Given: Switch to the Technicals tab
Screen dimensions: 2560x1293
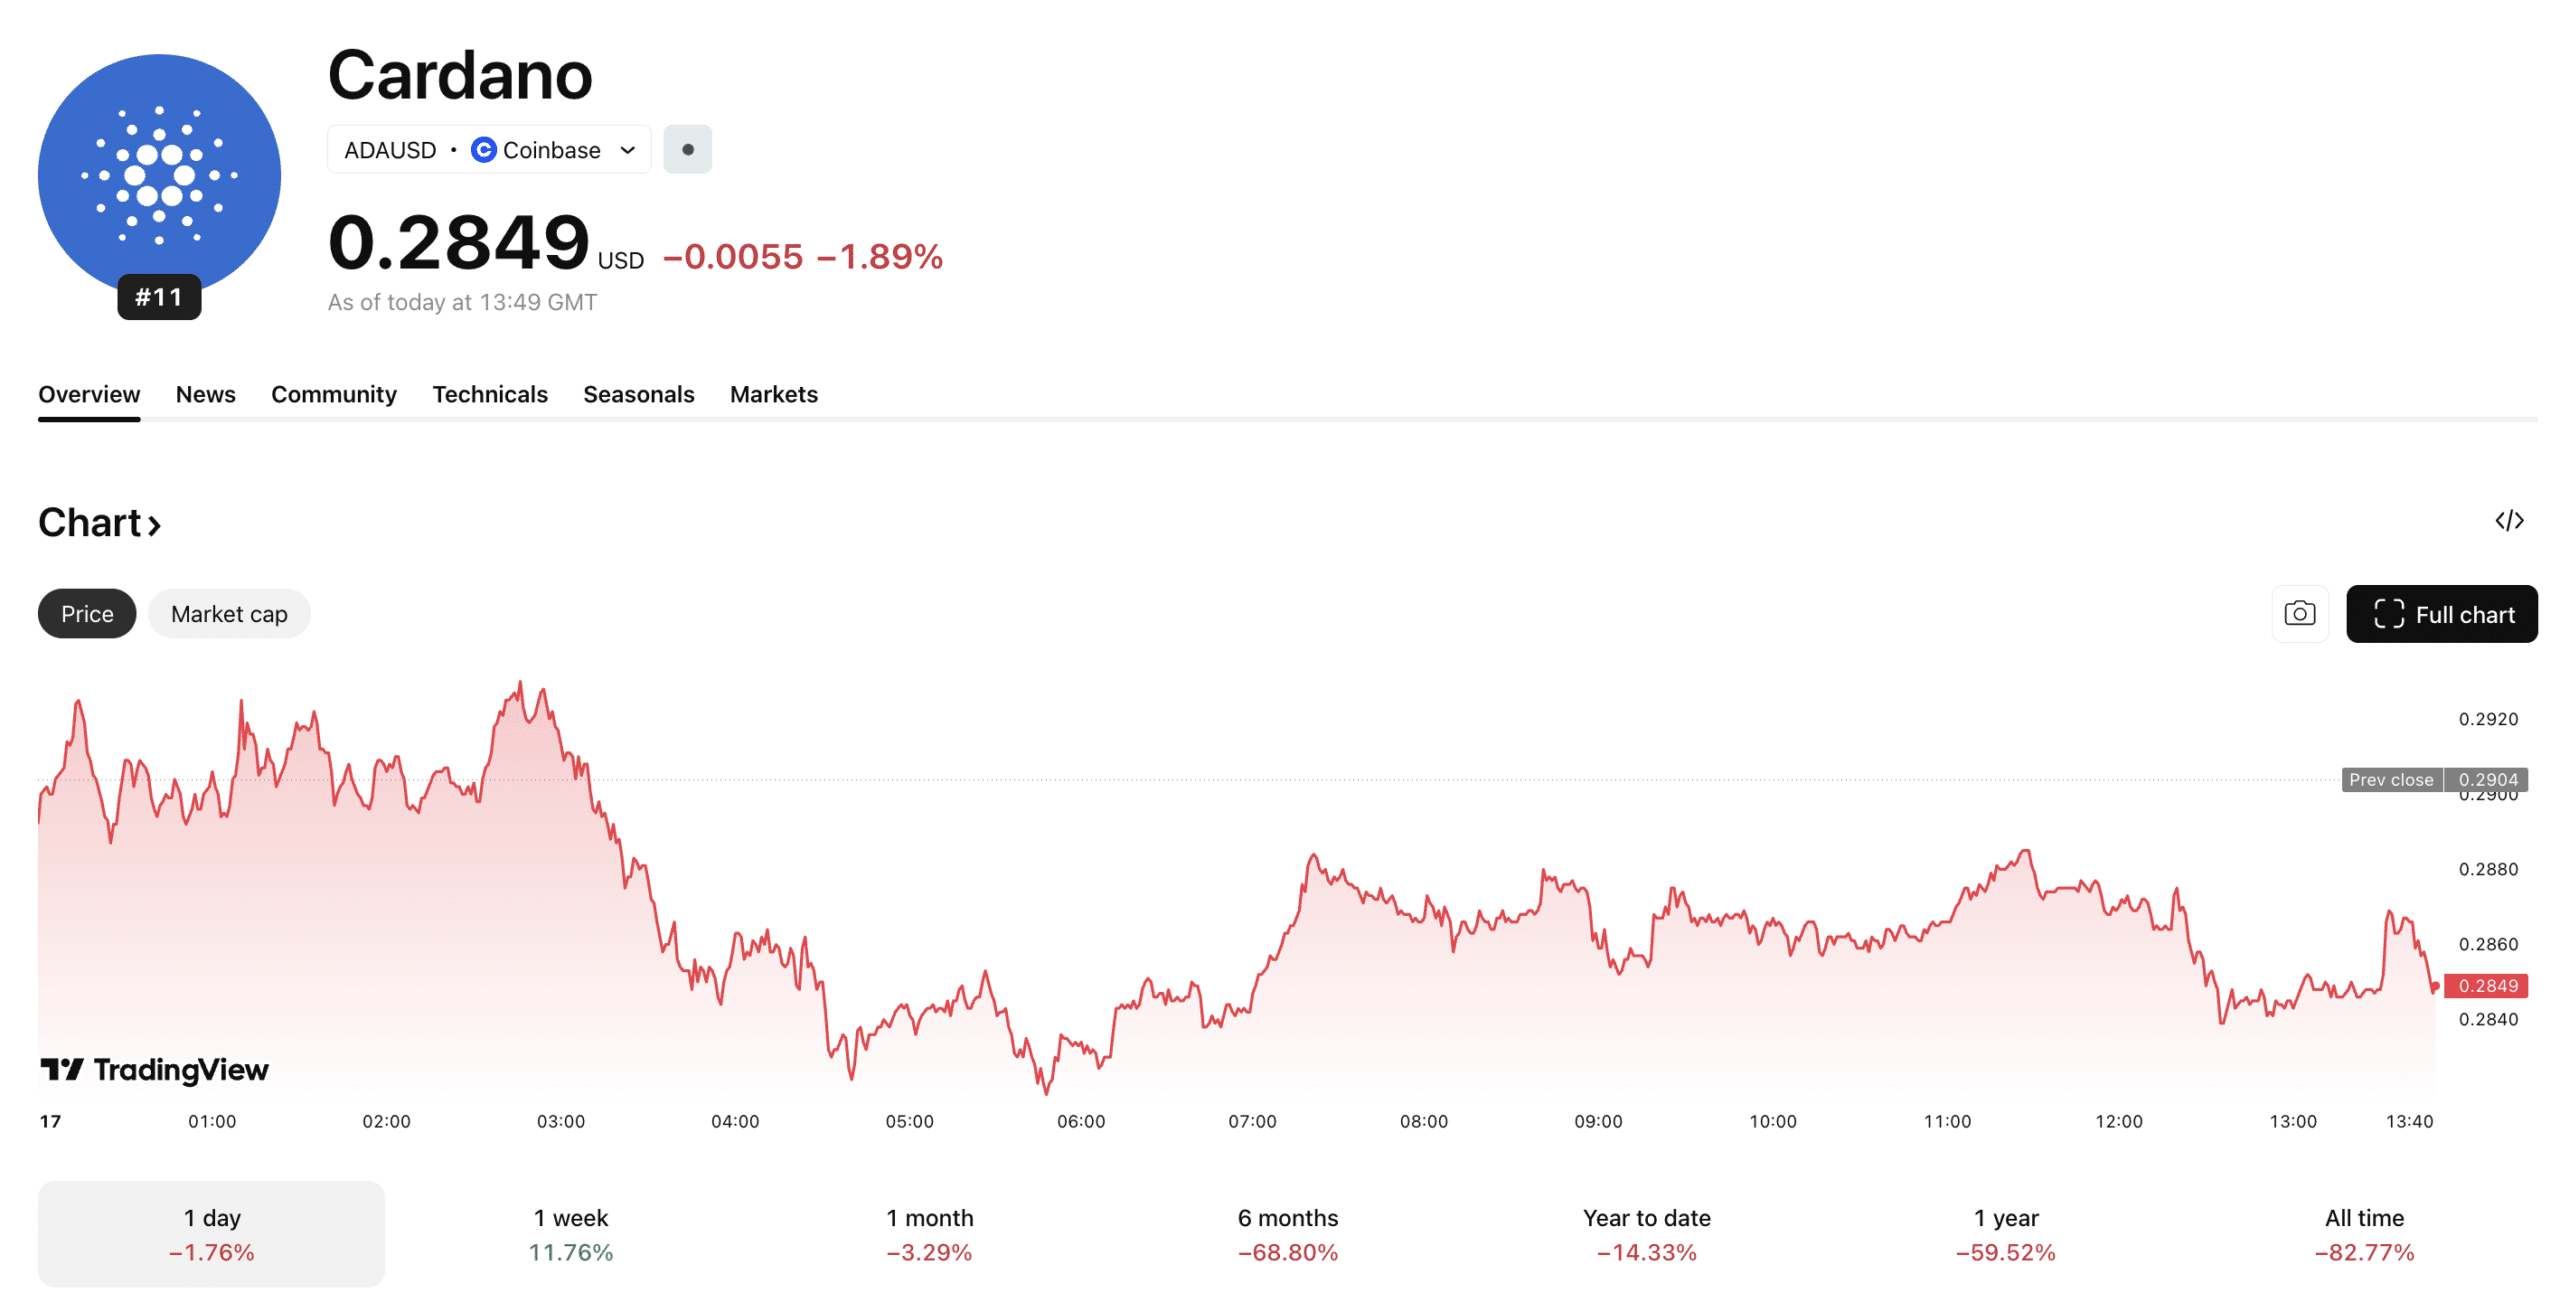Looking at the screenshot, I should click(x=489, y=394).
